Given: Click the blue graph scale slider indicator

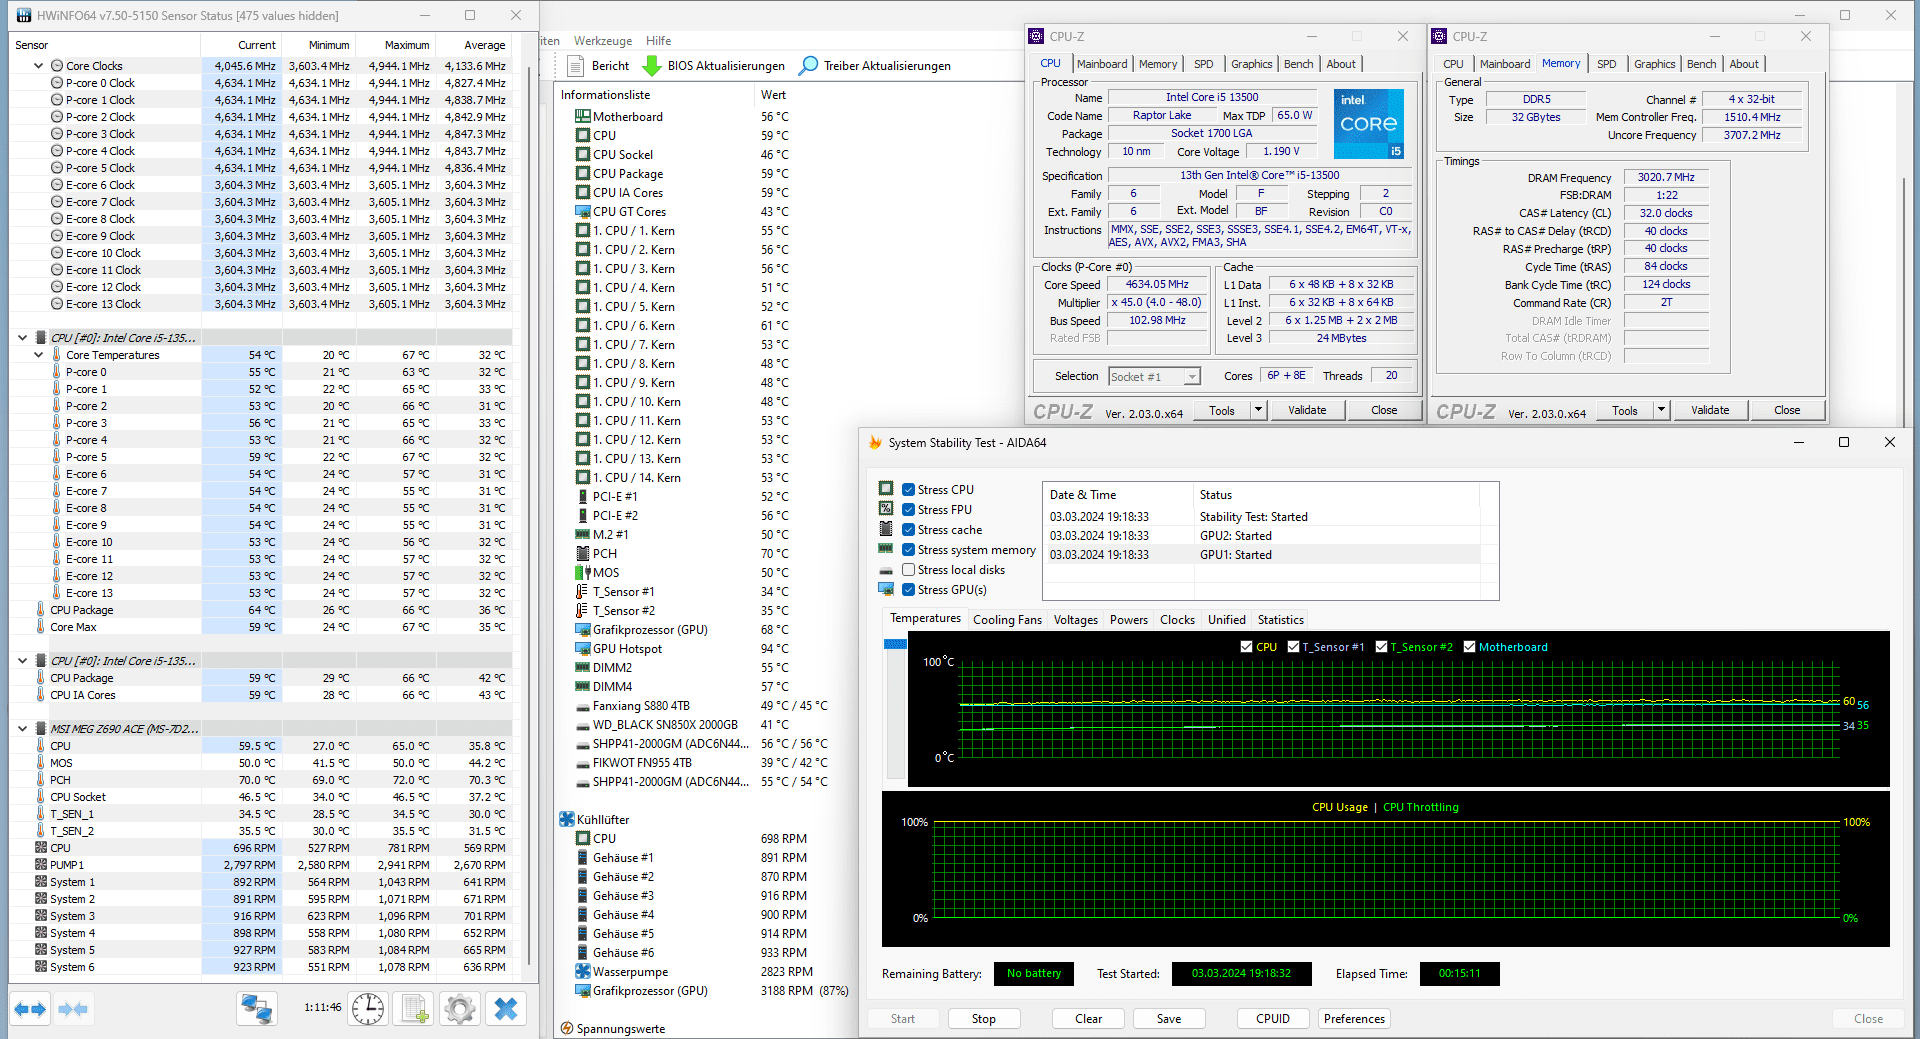Looking at the screenshot, I should tap(895, 645).
